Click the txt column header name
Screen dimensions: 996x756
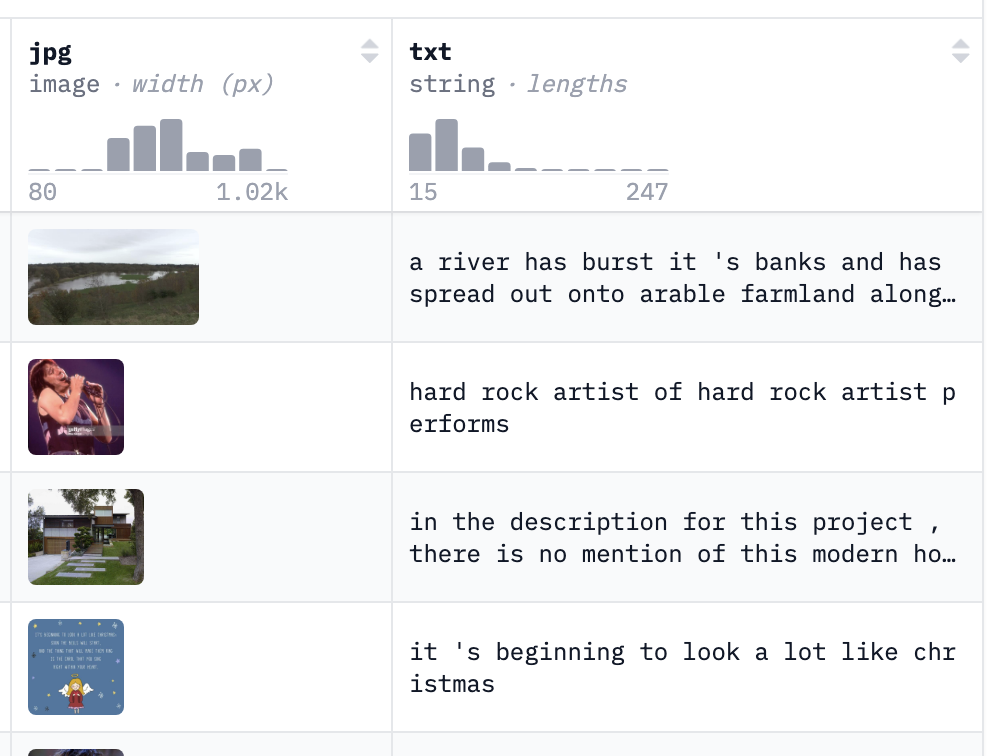tap(430, 52)
